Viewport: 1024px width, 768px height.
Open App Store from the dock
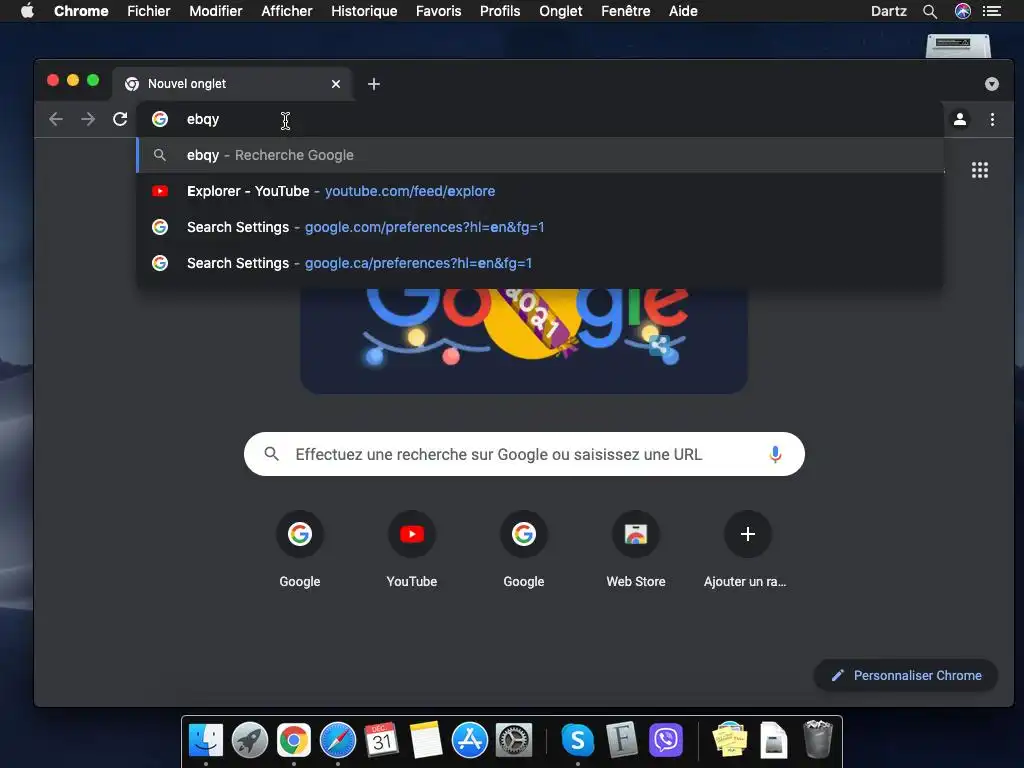coord(470,739)
